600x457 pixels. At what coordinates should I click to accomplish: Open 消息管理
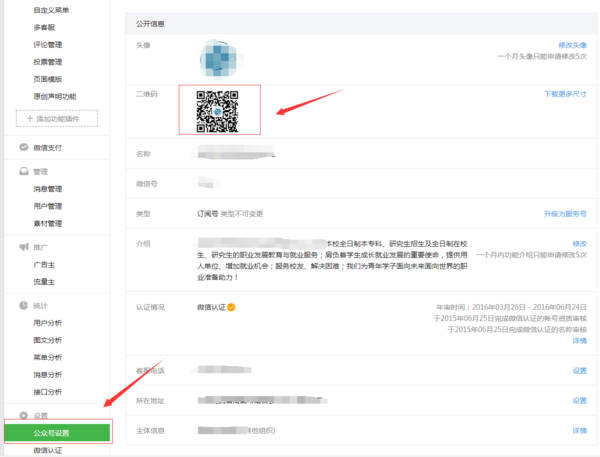[47, 189]
